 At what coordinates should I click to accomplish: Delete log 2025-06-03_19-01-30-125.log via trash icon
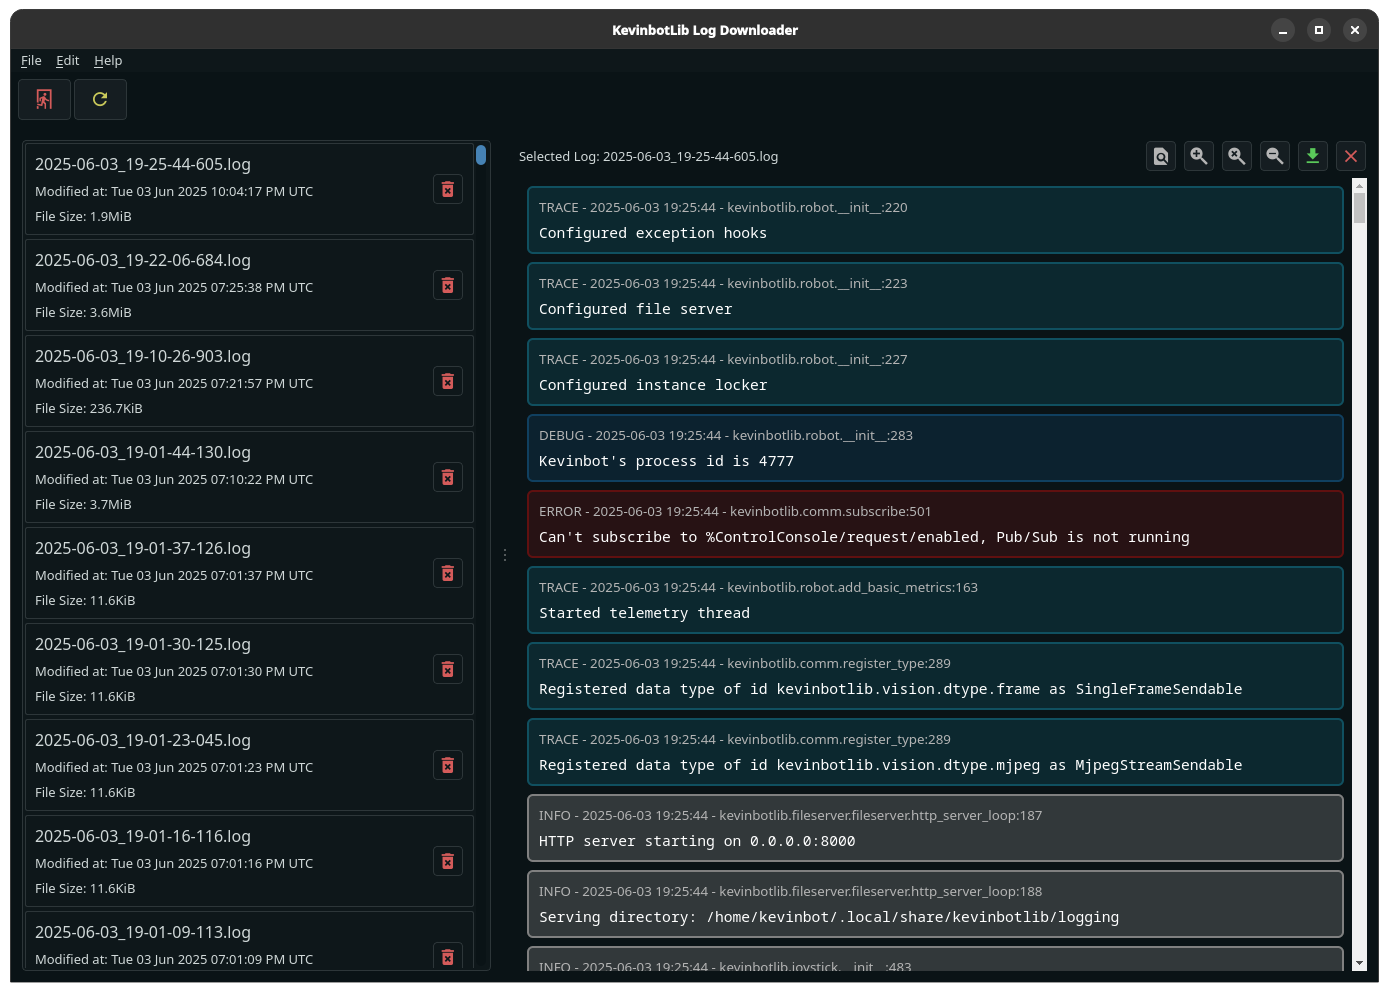(x=448, y=669)
